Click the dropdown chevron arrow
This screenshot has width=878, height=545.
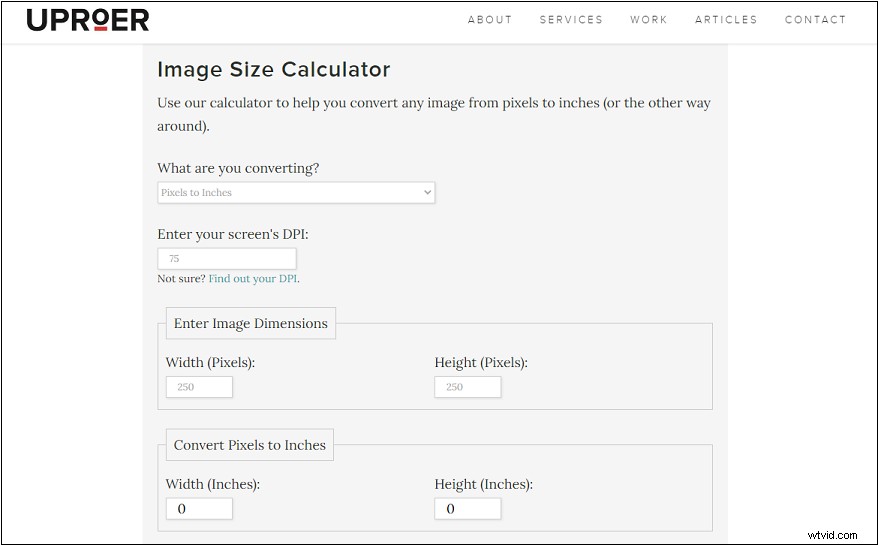click(427, 192)
